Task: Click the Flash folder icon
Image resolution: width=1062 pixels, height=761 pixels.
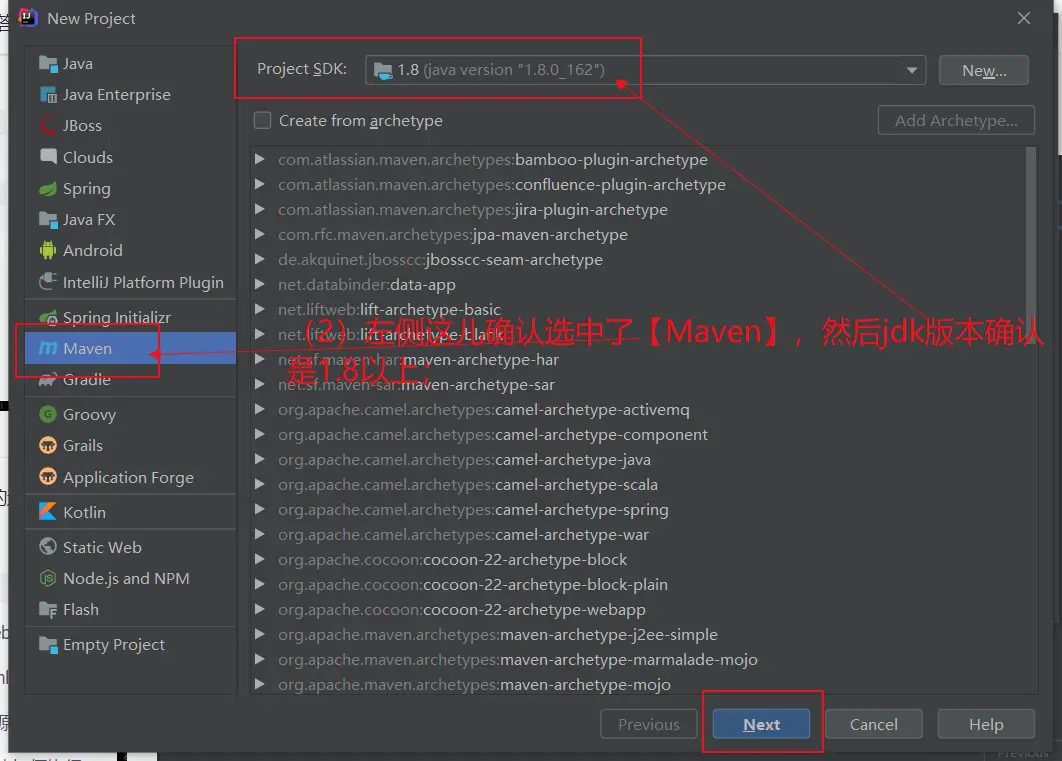Action: pyautogui.click(x=48, y=609)
